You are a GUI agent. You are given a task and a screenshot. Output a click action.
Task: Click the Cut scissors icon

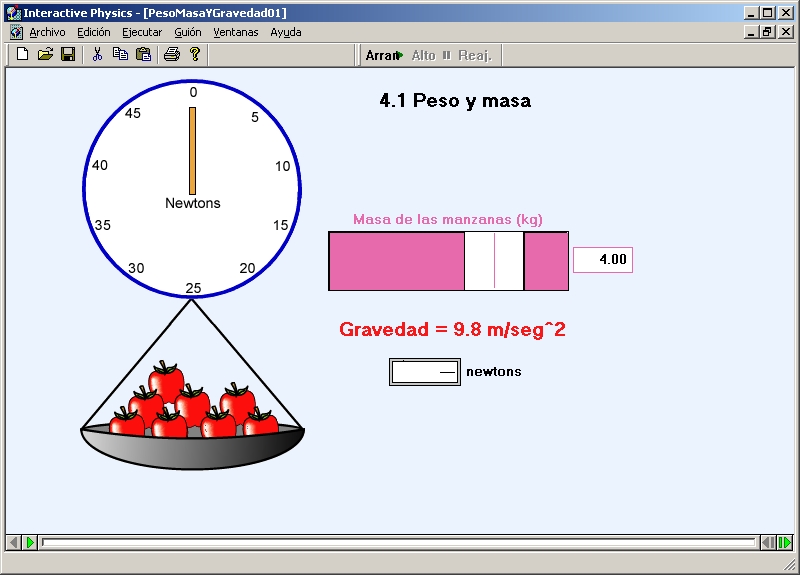[x=97, y=54]
